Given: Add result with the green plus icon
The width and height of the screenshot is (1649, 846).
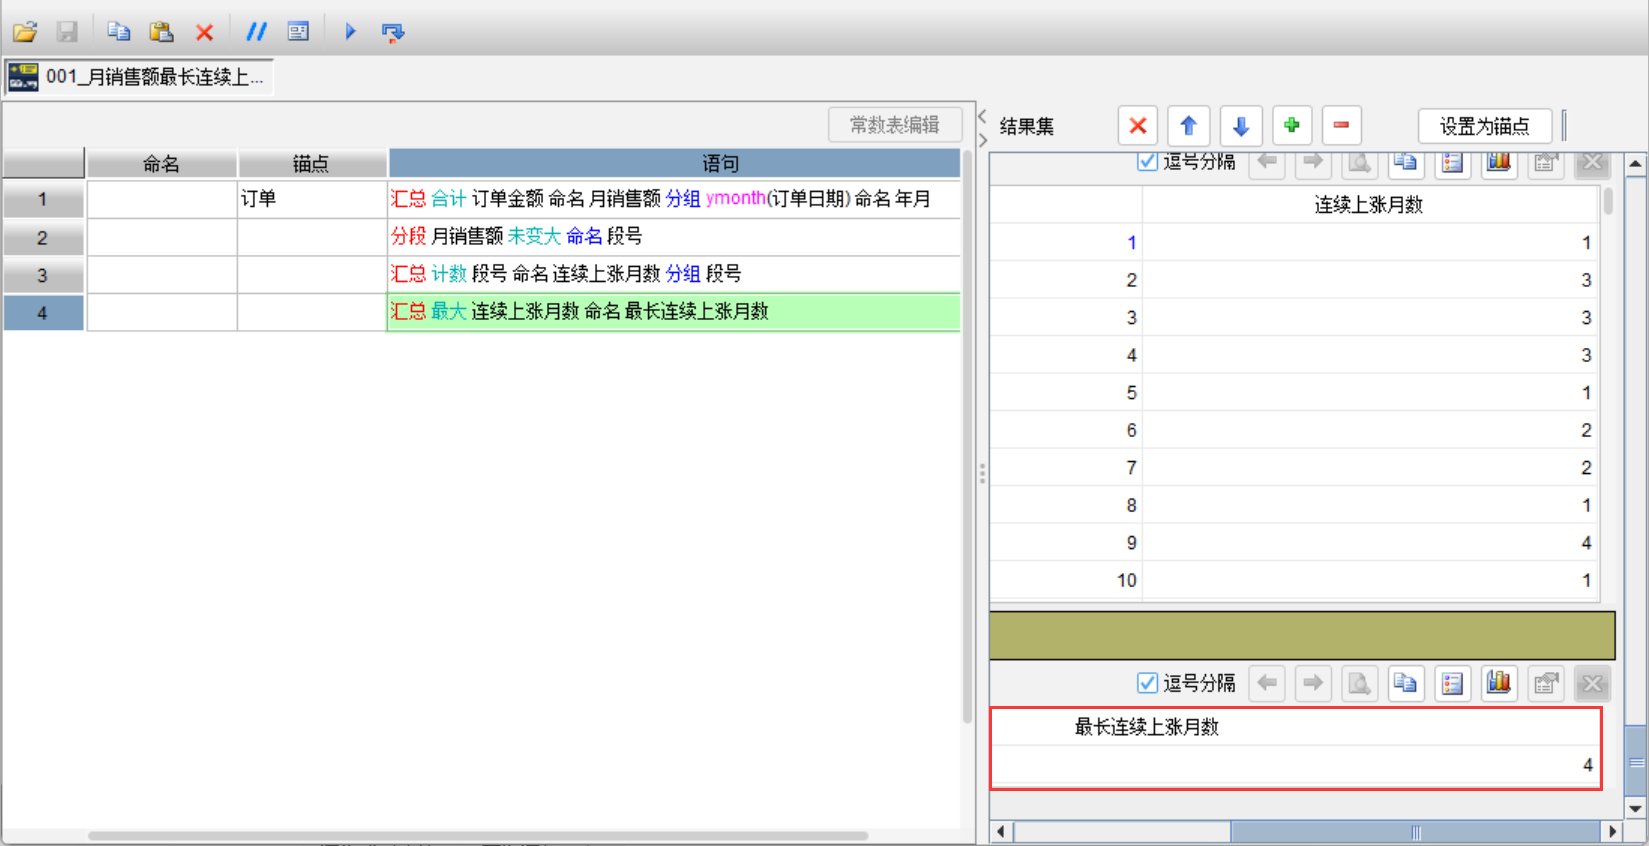Looking at the screenshot, I should tap(1291, 126).
